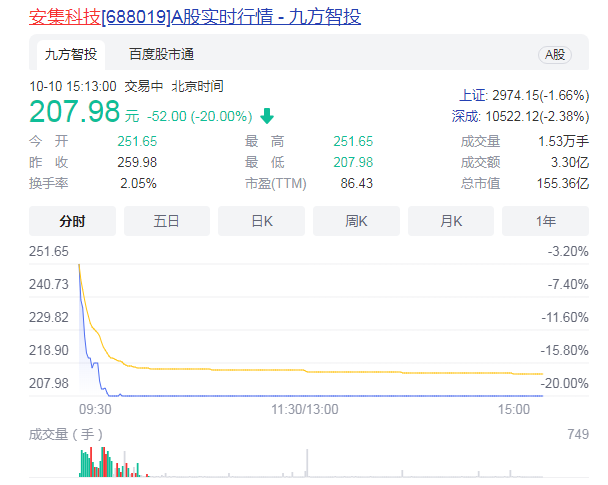Screen dimensions: 608x485
Task: Switch to the 九方智投 tab
Action: coord(70,54)
